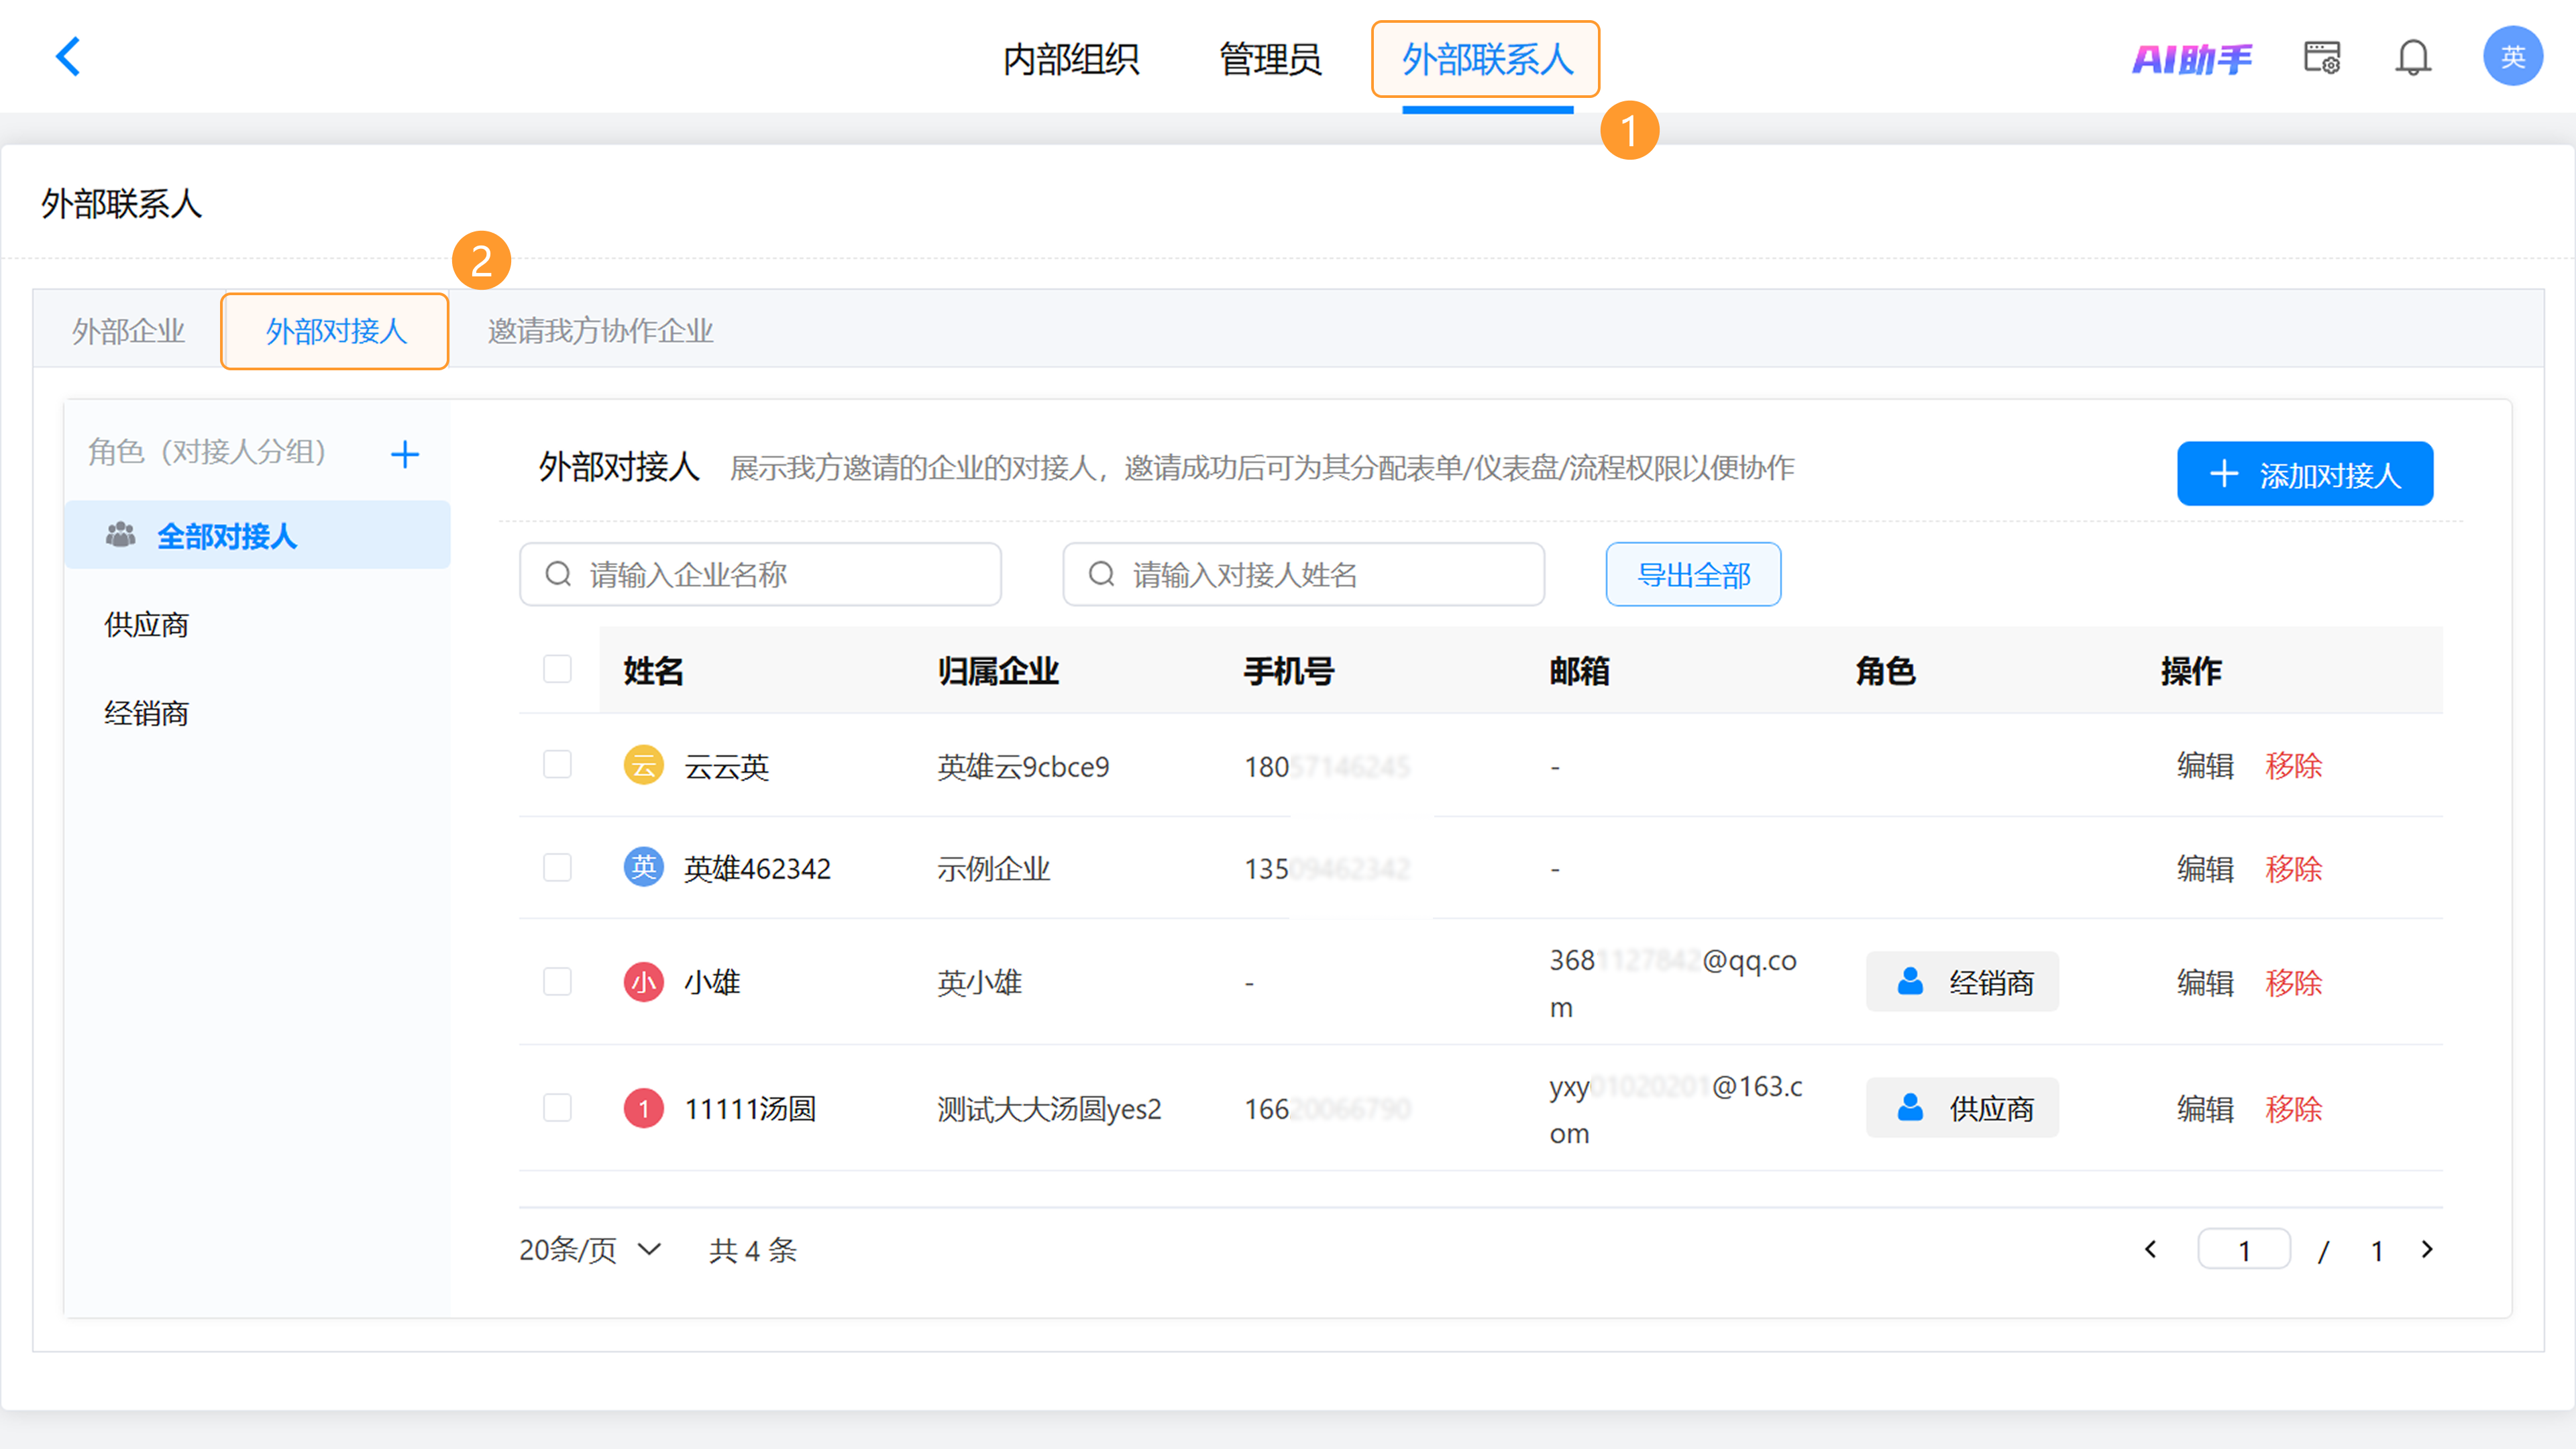
Task: Go to the next page arrow
Action: point(2427,1250)
